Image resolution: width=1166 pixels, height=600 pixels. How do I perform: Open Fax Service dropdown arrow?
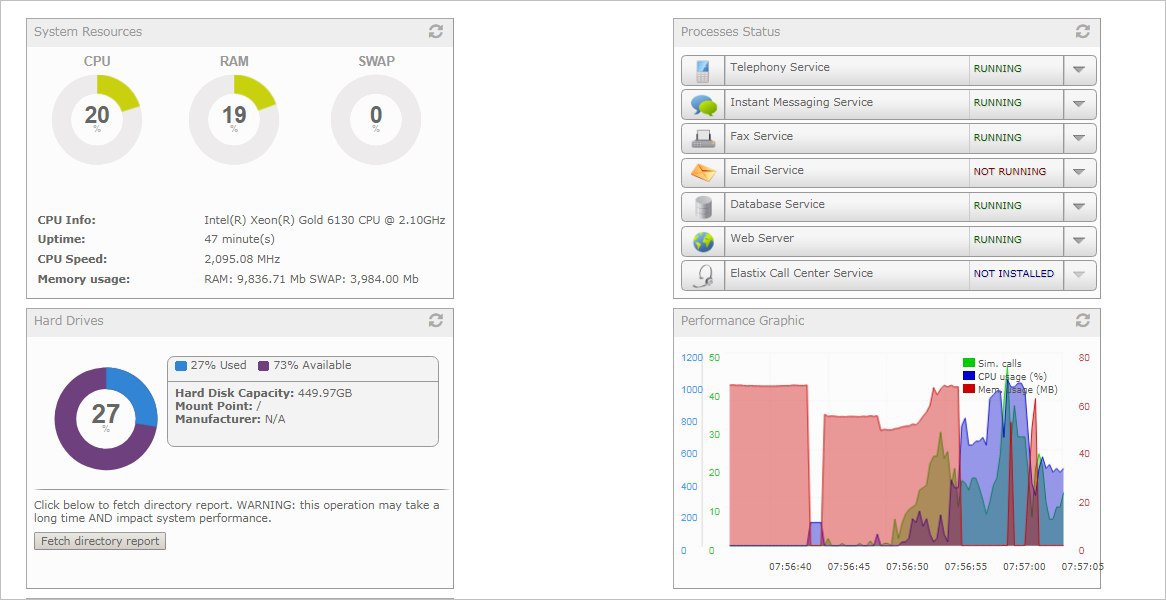pyautogui.click(x=1080, y=138)
